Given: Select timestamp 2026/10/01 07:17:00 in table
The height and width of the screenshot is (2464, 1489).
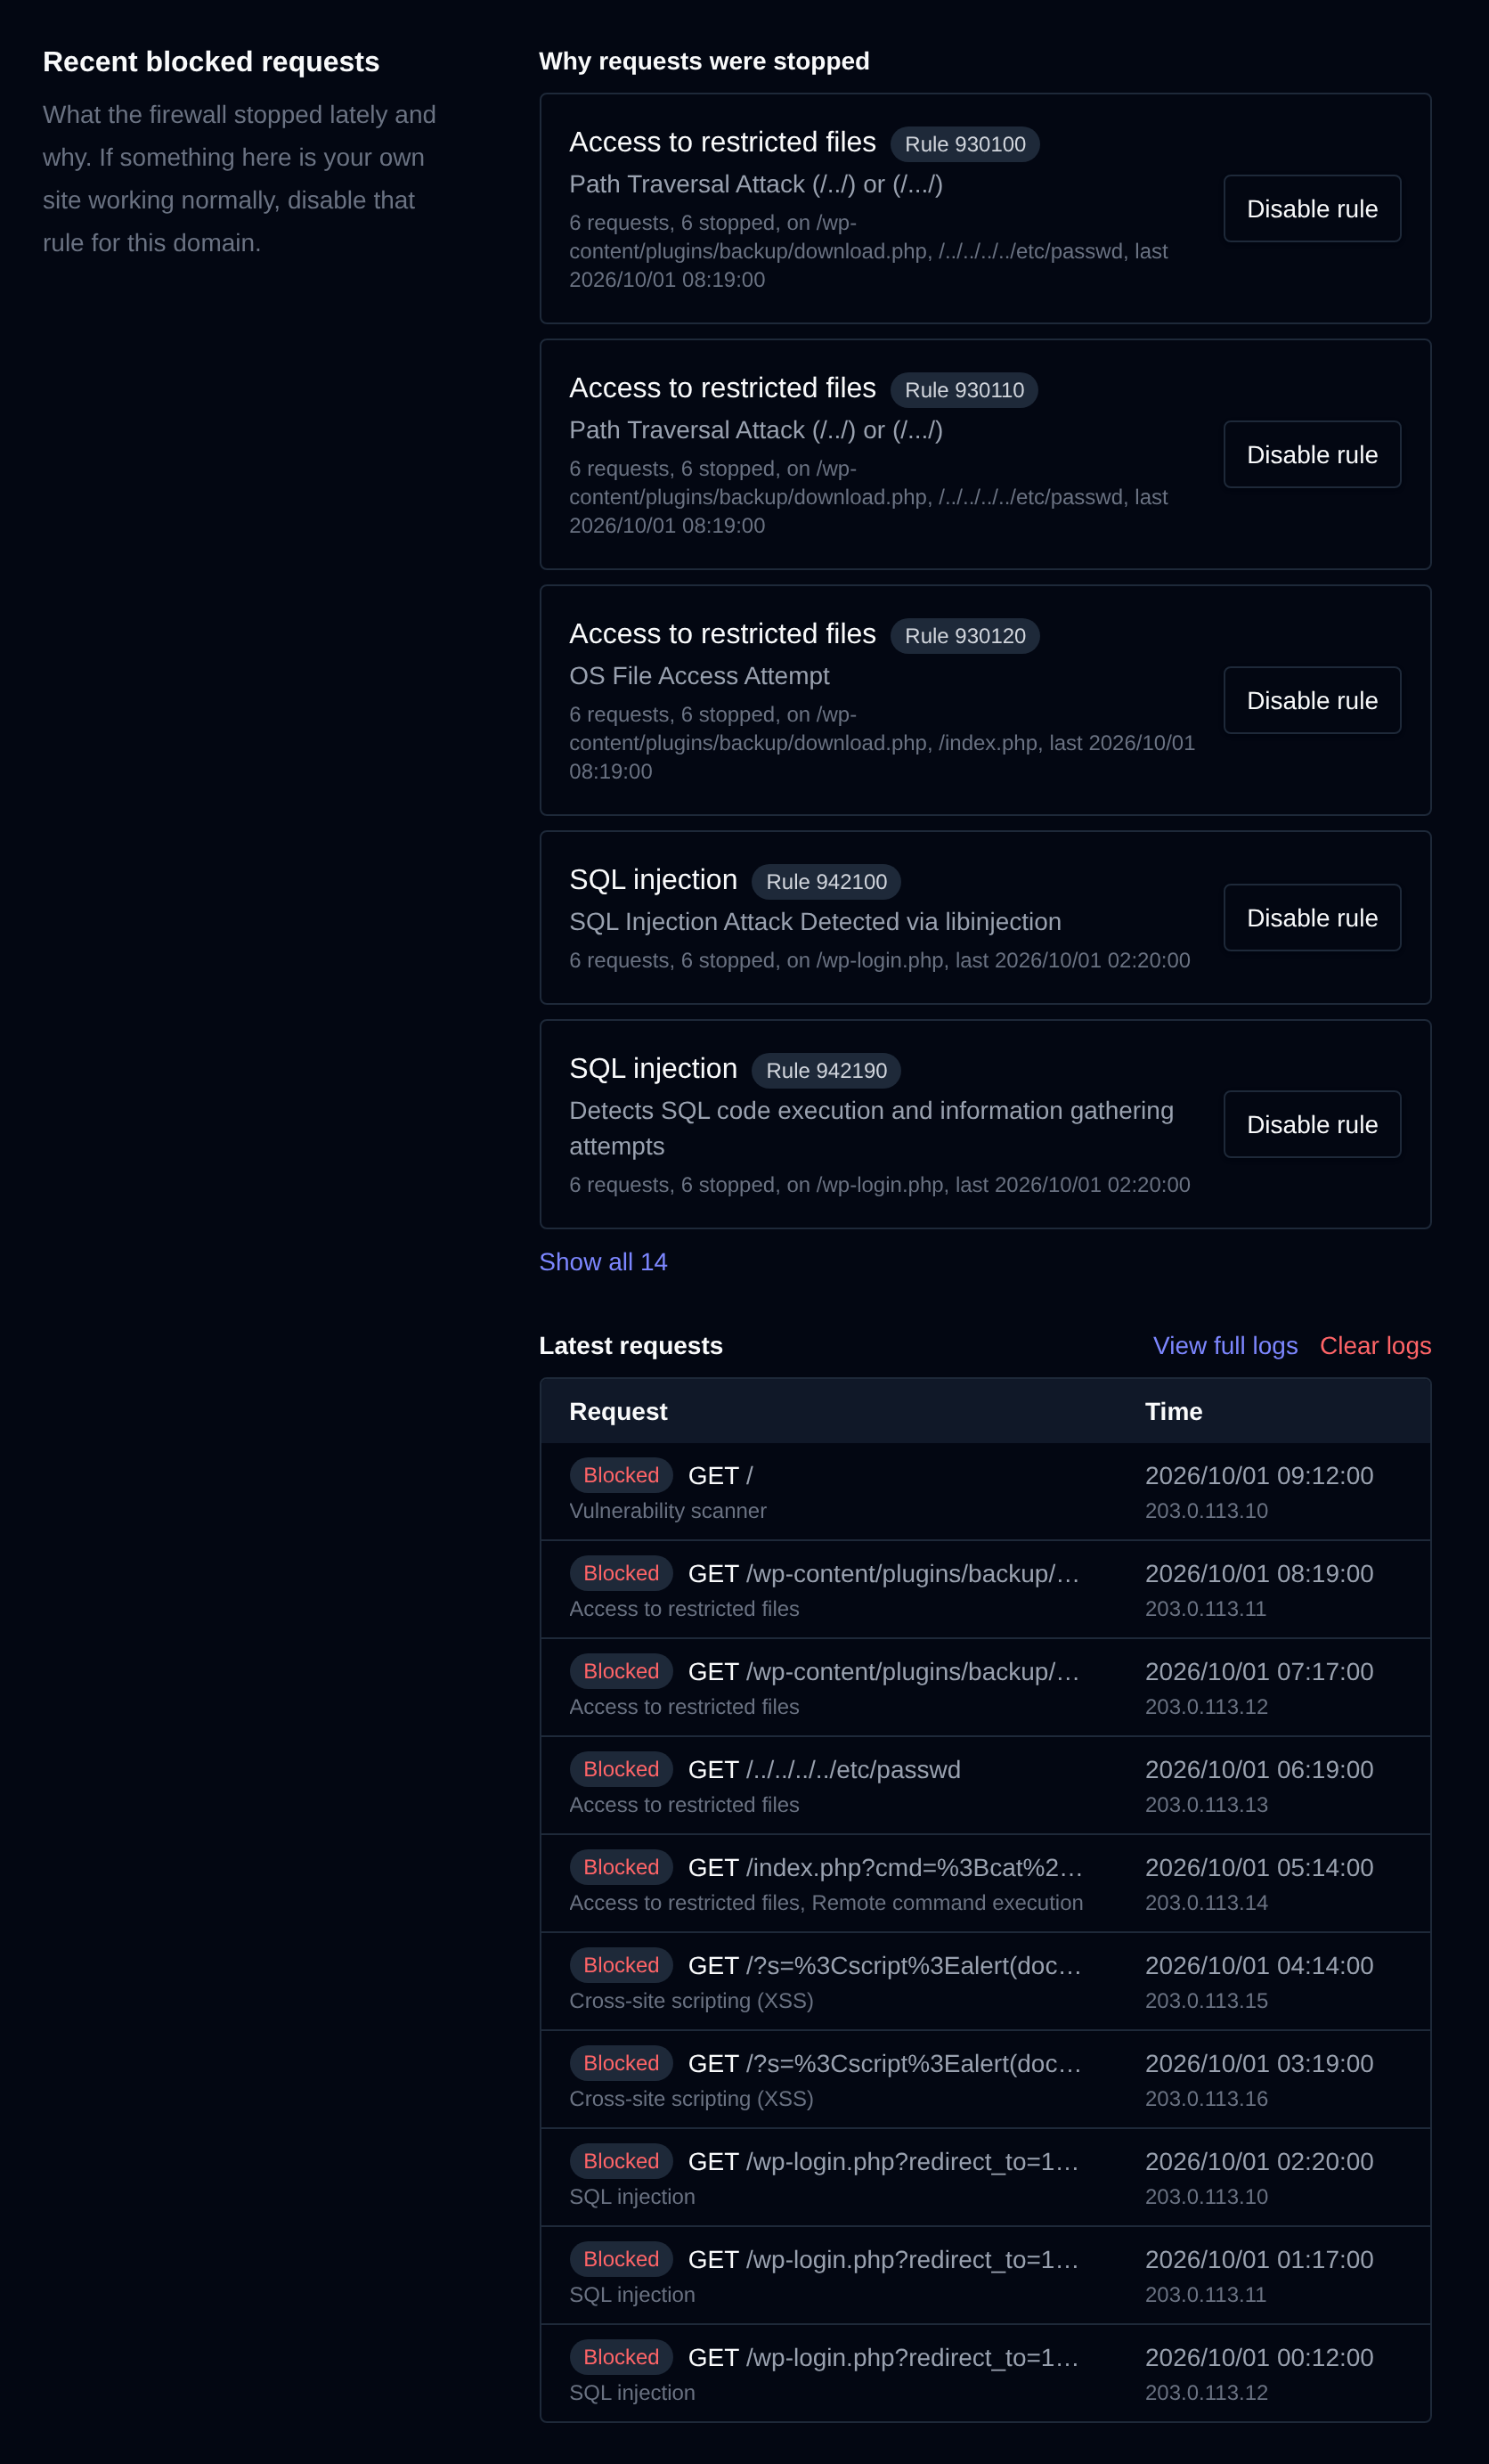Looking at the screenshot, I should click(x=1259, y=1672).
